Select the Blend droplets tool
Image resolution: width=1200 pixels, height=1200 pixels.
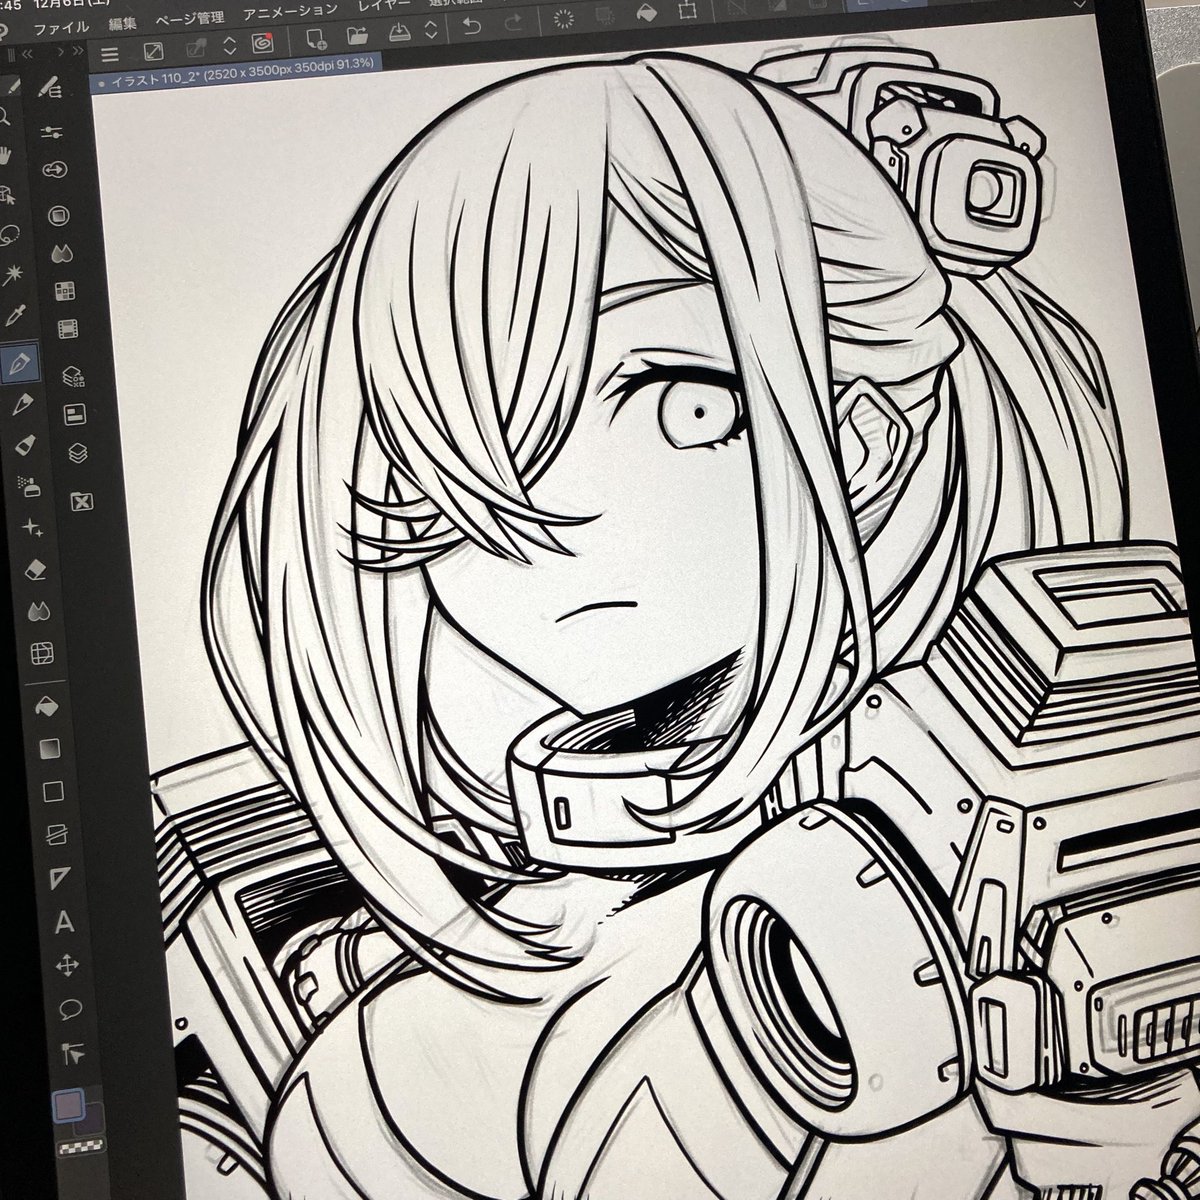click(38, 609)
